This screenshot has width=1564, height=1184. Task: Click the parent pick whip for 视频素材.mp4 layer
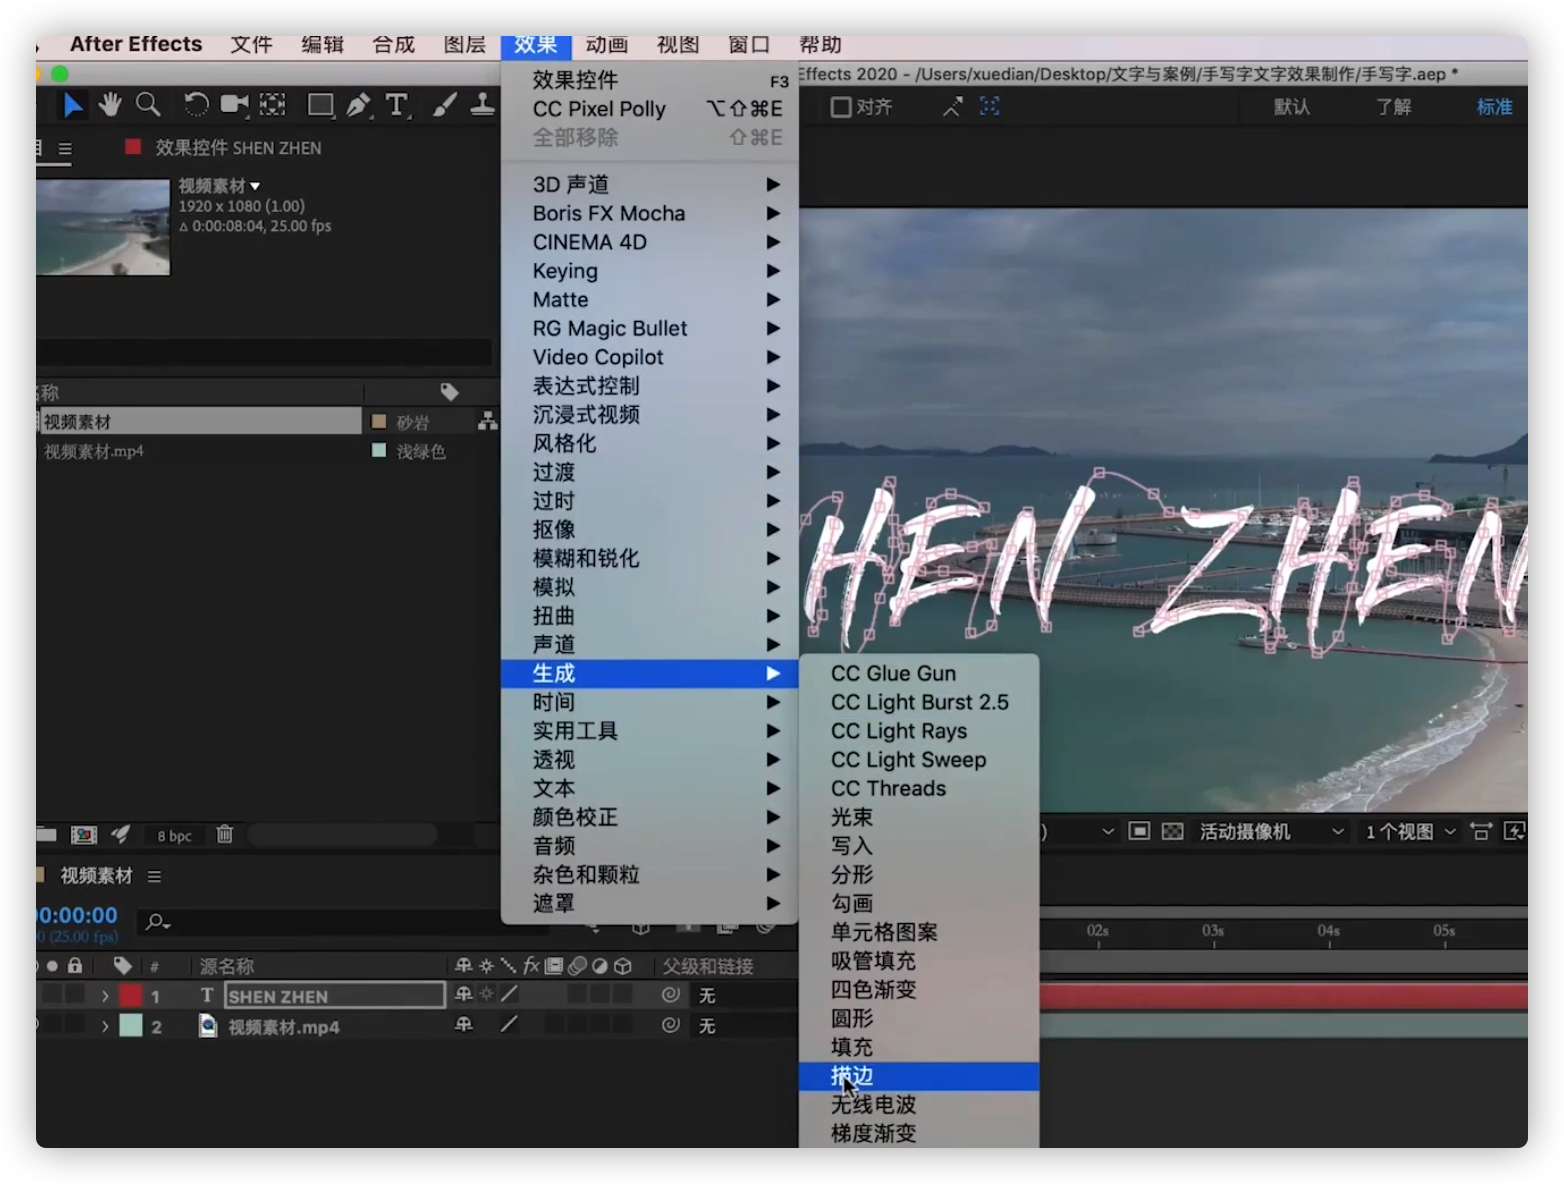671,1025
